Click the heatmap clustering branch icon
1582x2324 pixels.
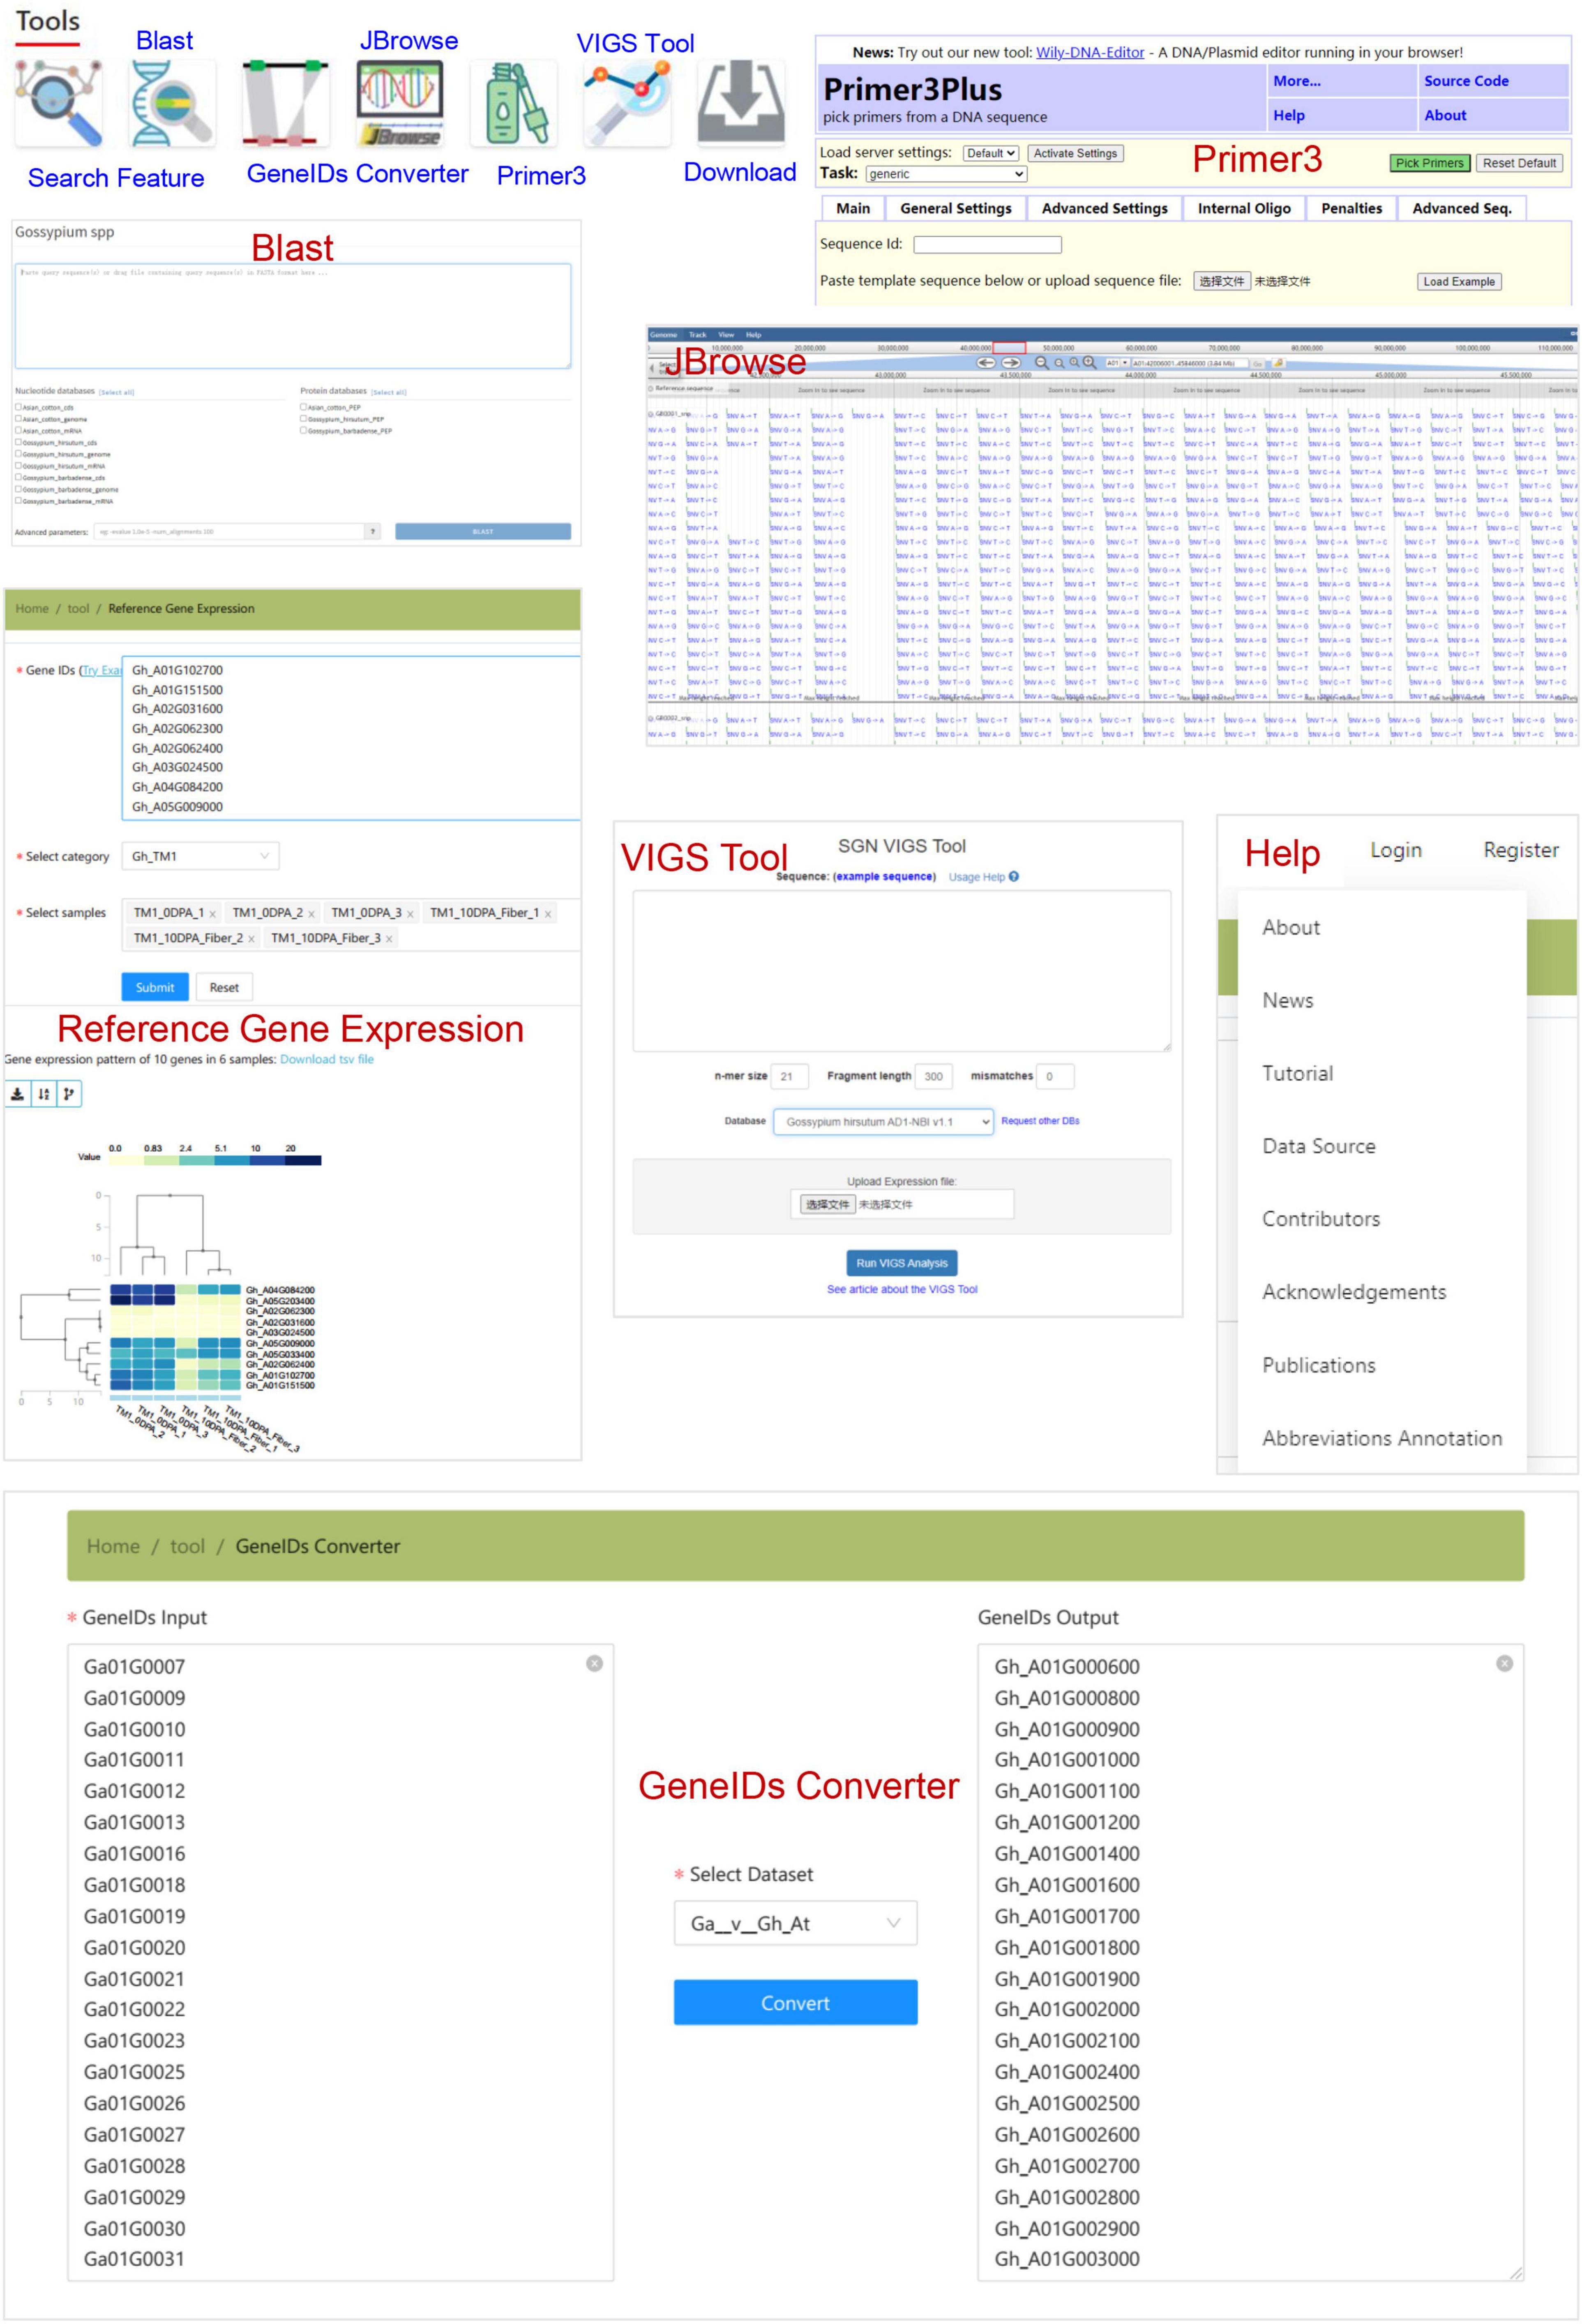click(69, 1094)
